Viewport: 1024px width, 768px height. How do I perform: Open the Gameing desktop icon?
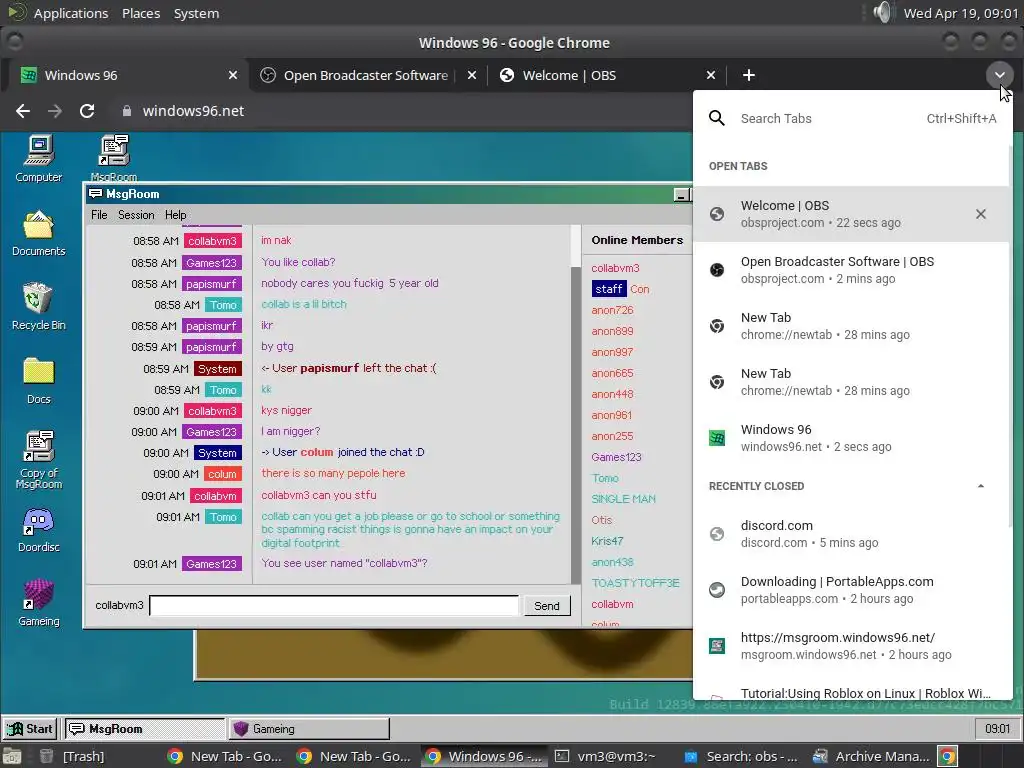point(39,603)
